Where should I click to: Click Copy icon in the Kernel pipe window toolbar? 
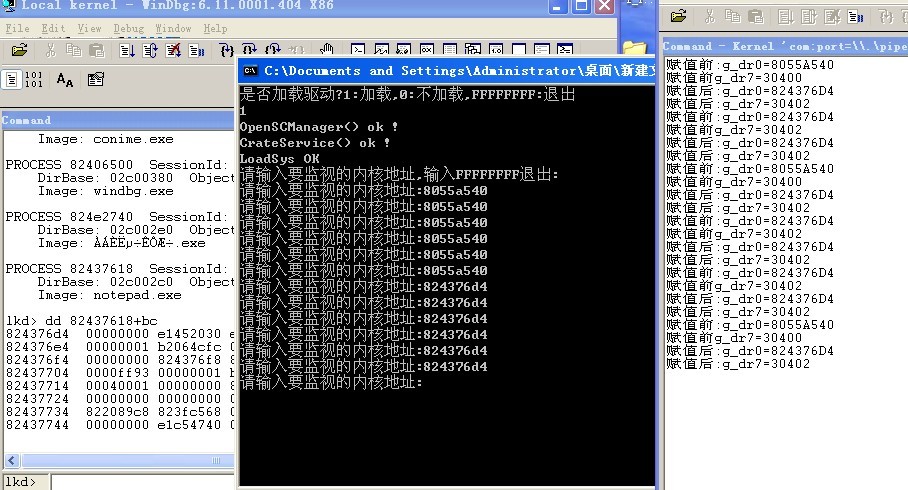click(x=733, y=17)
